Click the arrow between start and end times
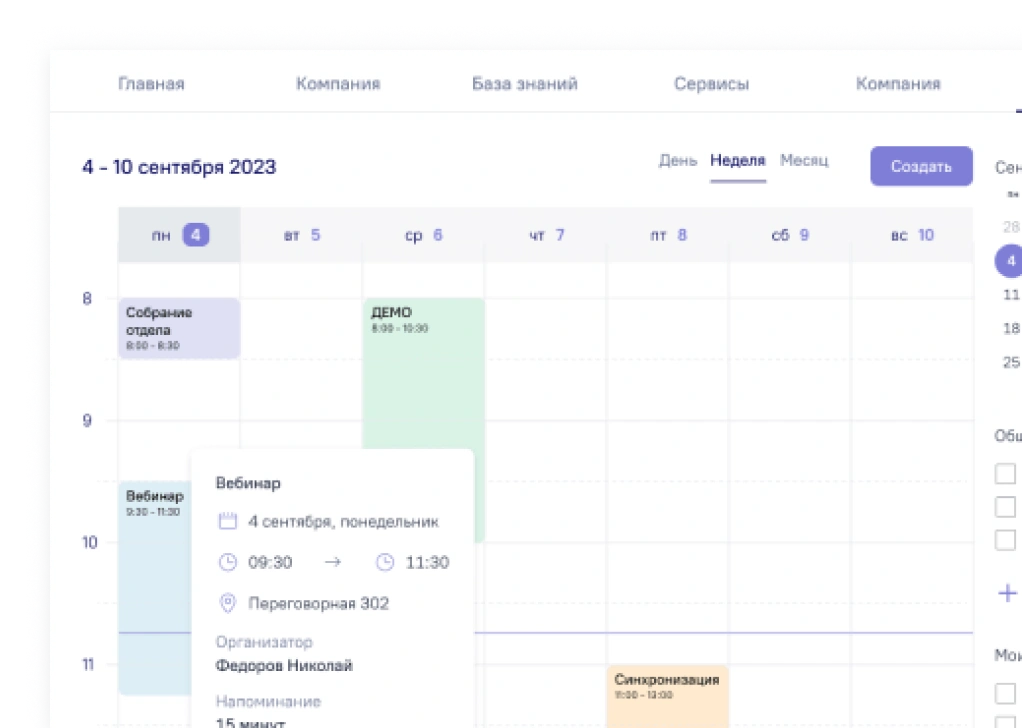1022x728 pixels. coord(333,562)
